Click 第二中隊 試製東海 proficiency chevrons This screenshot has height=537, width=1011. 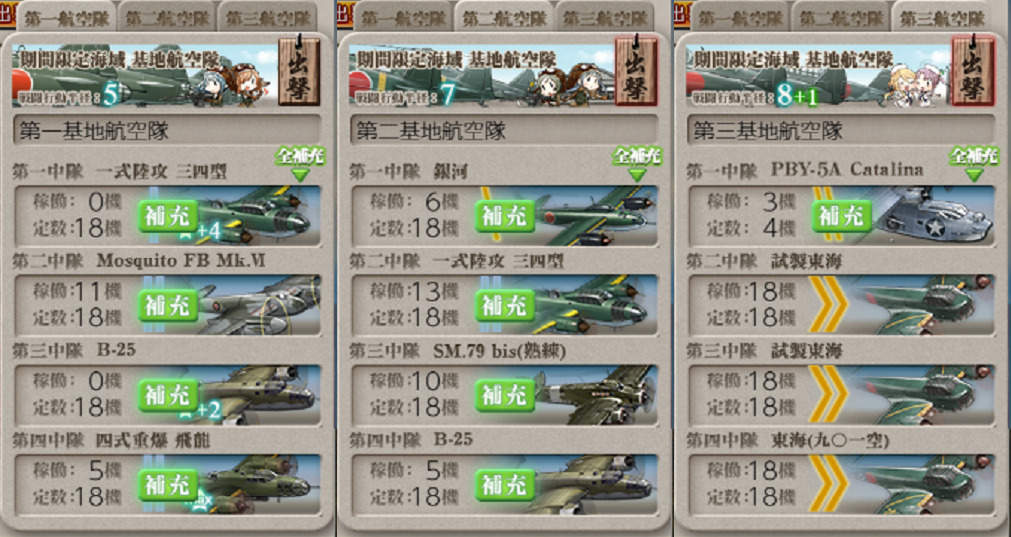829,305
